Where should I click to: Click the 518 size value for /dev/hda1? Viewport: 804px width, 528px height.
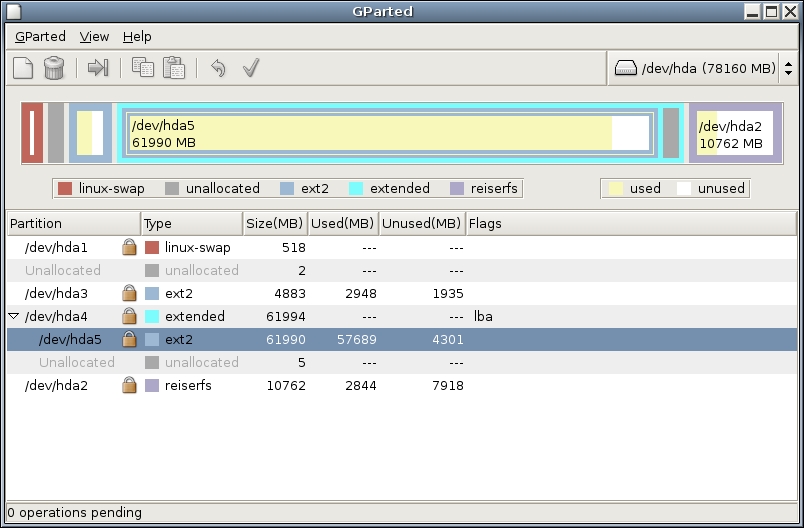click(294, 247)
